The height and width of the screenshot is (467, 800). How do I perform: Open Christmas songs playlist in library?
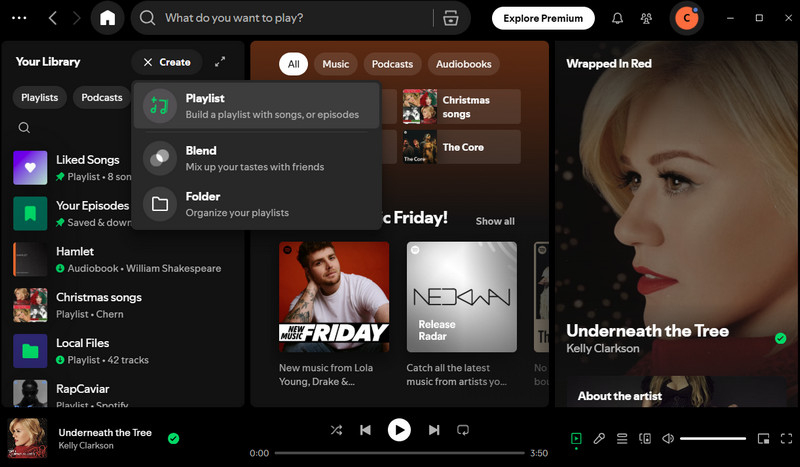tap(122, 306)
